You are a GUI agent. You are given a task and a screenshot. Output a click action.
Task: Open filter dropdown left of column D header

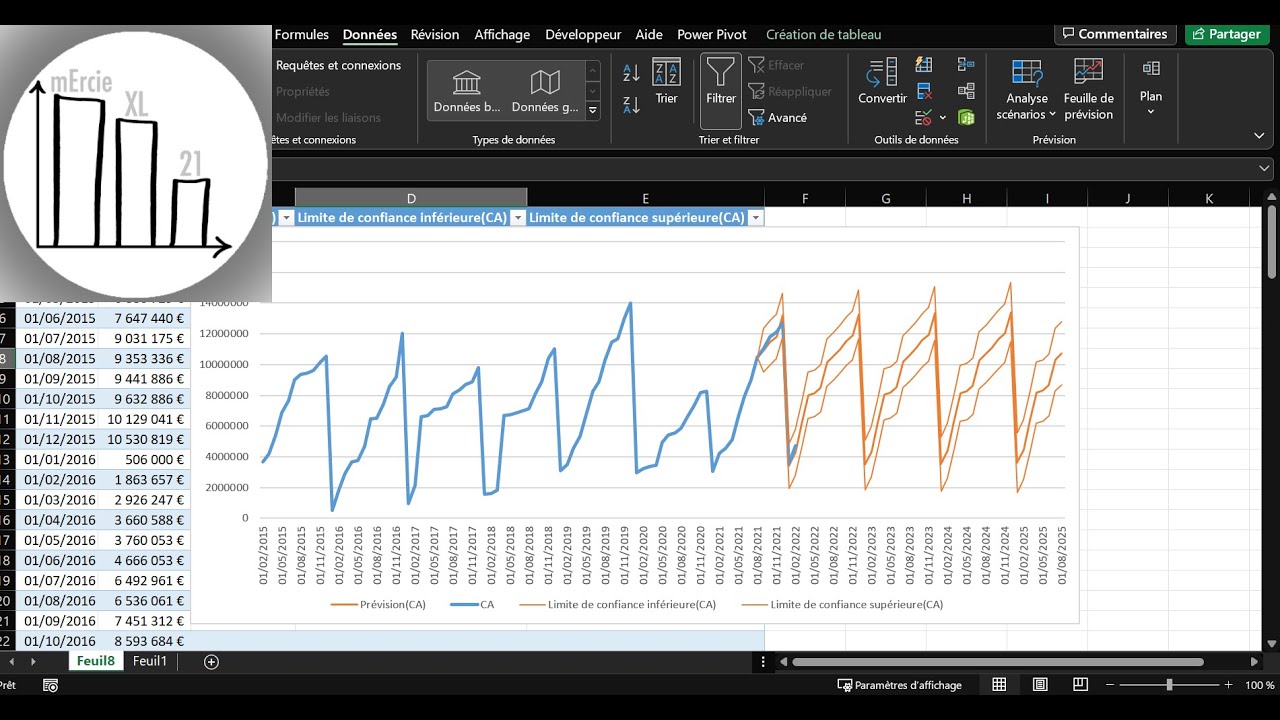pyautogui.click(x=286, y=217)
